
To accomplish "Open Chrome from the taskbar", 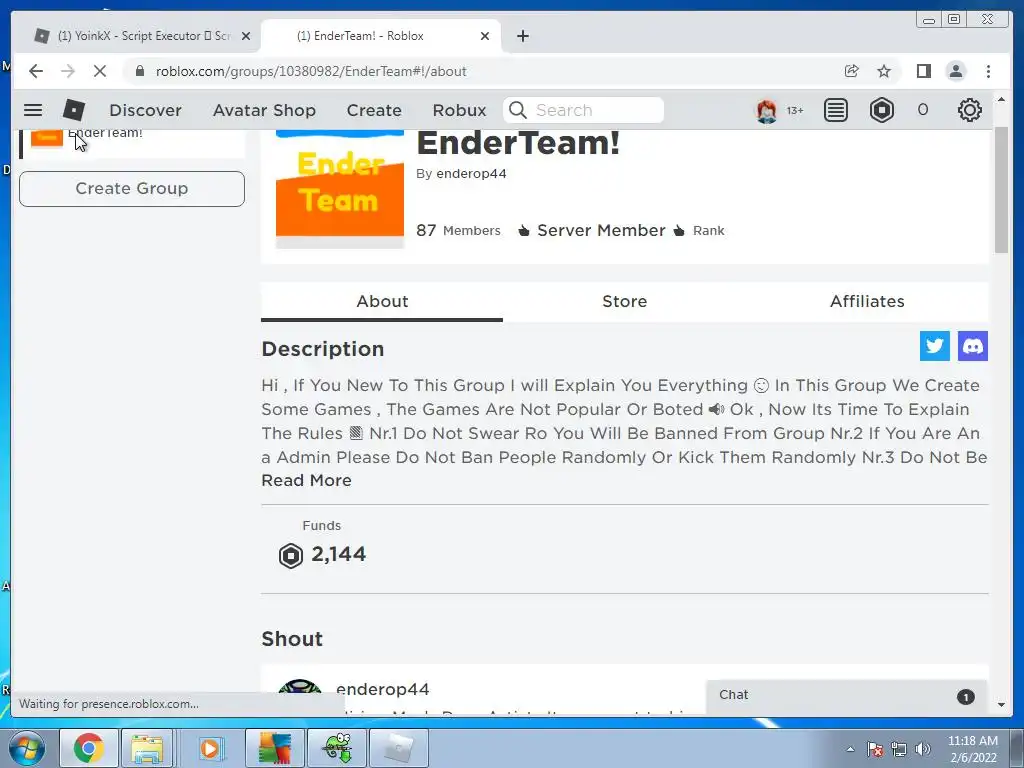I will coord(88,748).
